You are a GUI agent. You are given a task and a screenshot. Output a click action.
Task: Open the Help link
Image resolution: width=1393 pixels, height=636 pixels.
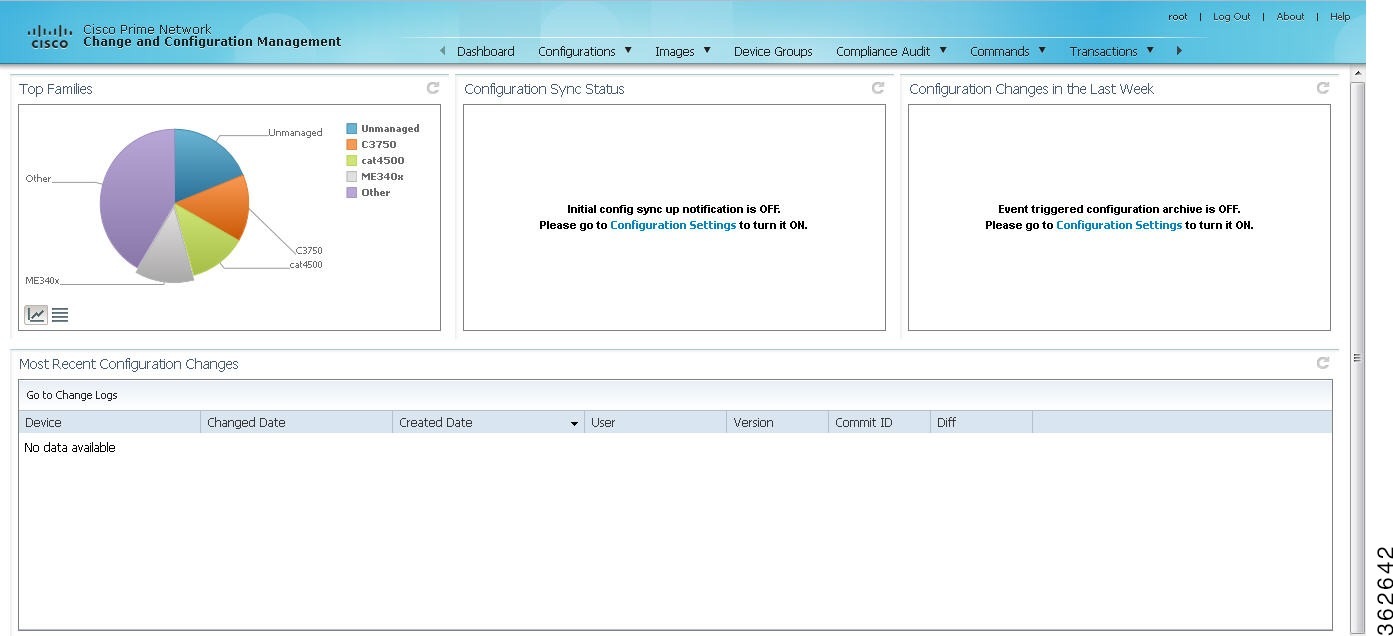(1340, 16)
